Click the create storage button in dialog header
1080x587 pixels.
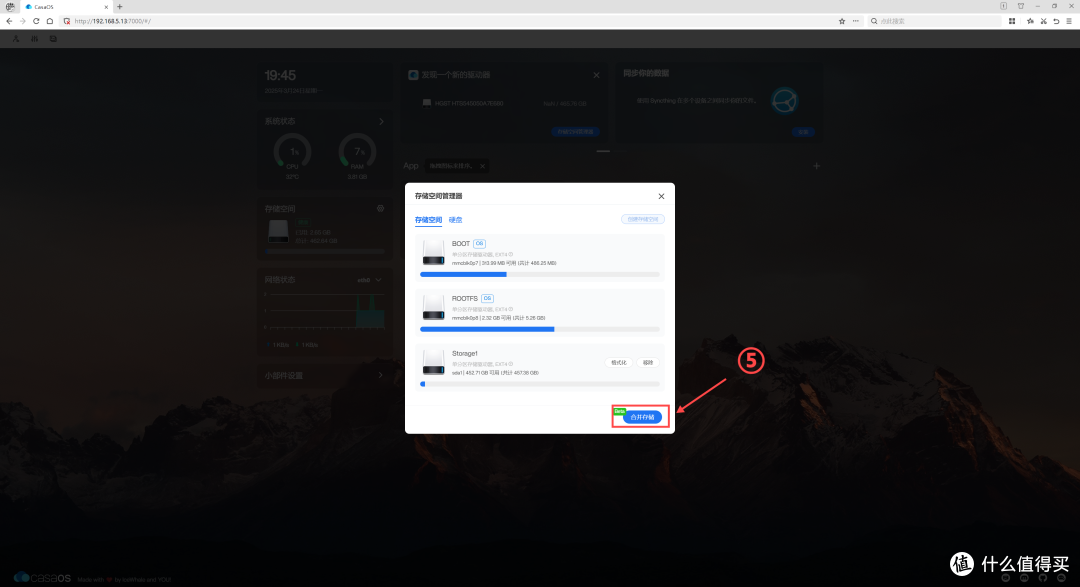[x=643, y=219]
